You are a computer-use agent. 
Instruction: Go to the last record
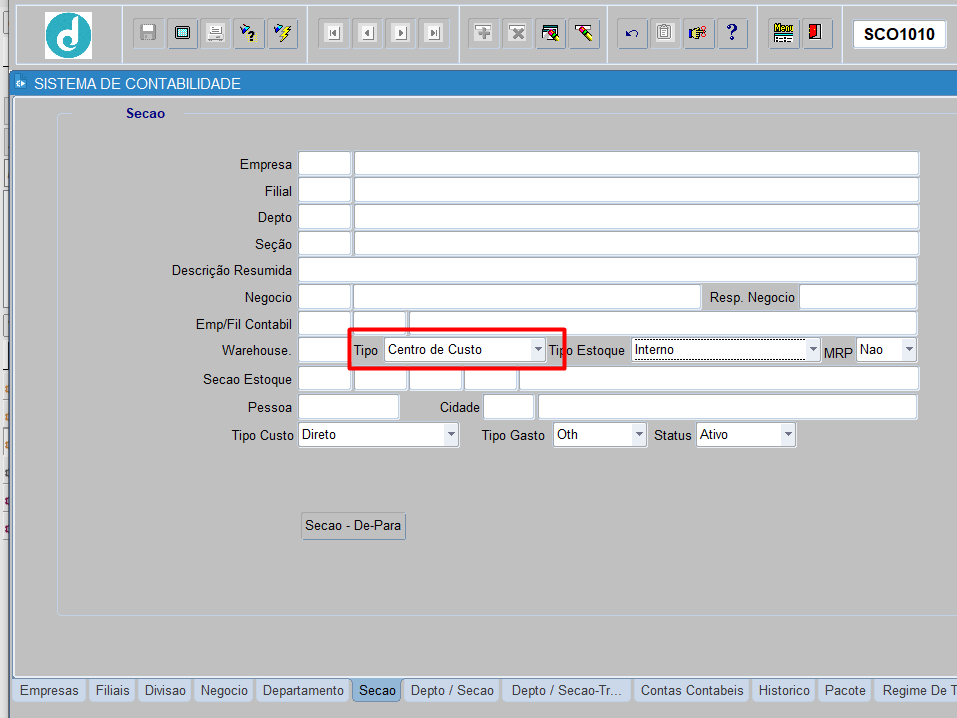434,33
